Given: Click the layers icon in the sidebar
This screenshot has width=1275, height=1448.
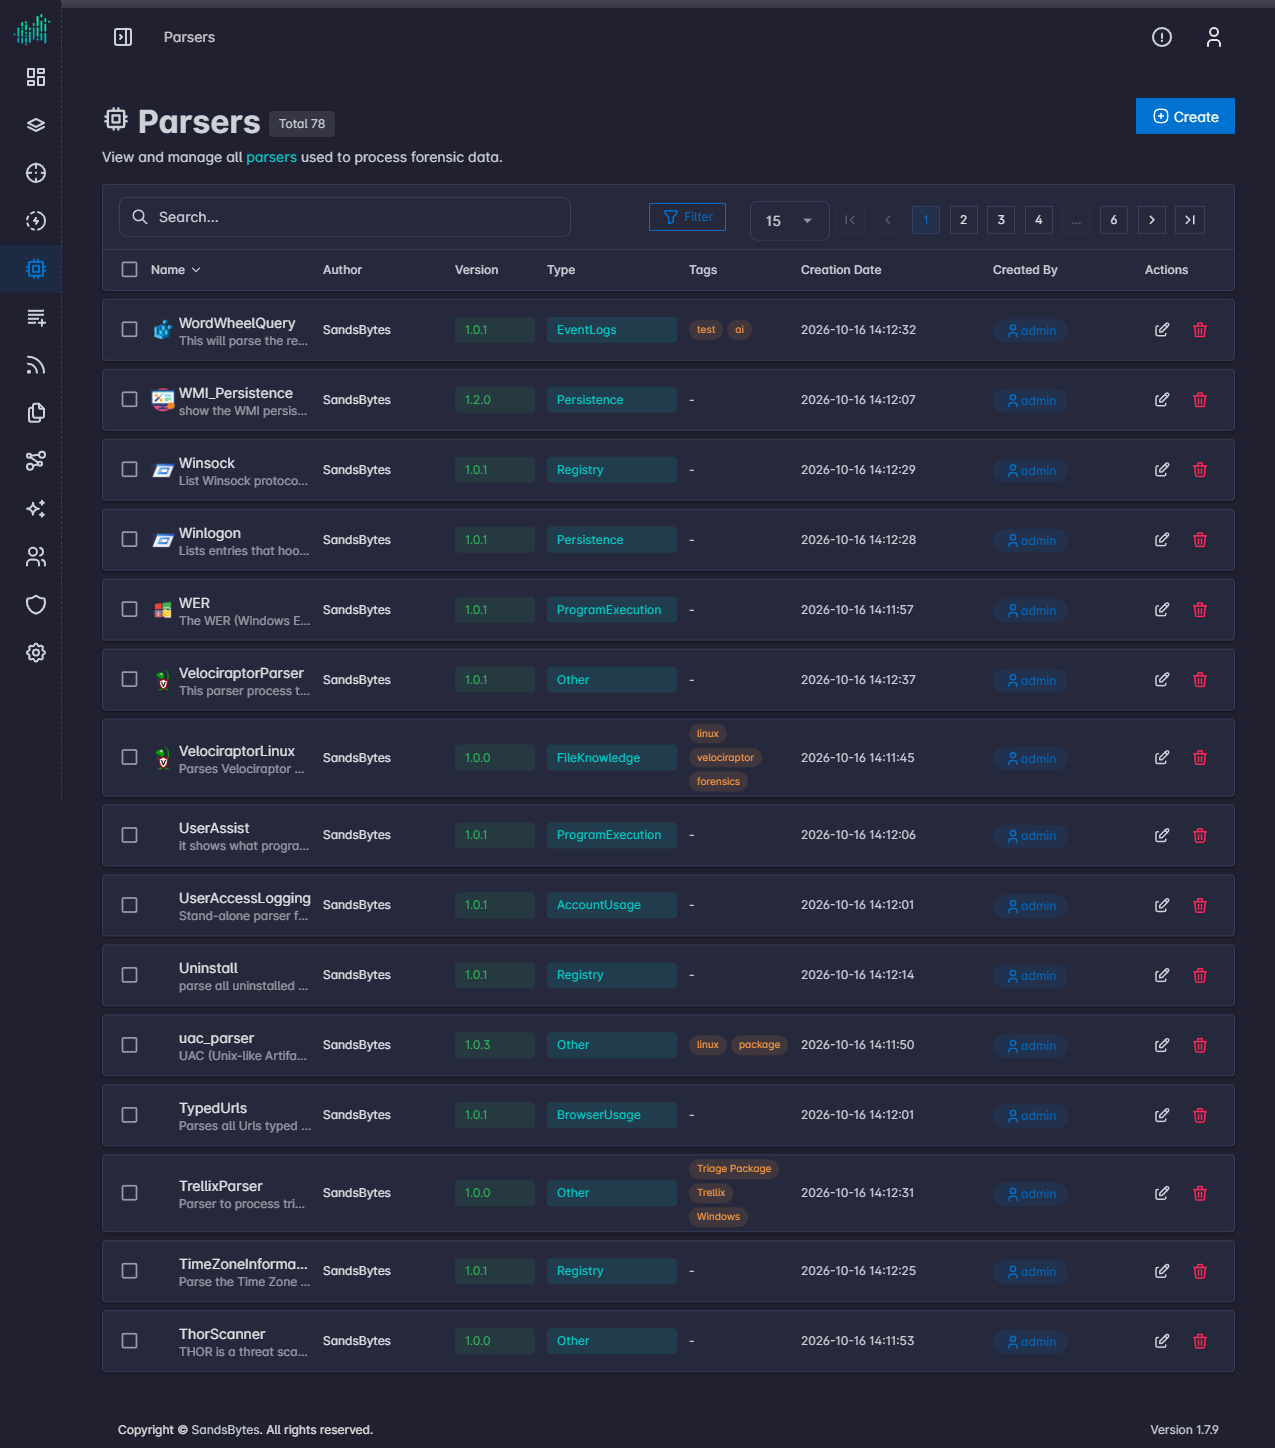Looking at the screenshot, I should click(36, 125).
